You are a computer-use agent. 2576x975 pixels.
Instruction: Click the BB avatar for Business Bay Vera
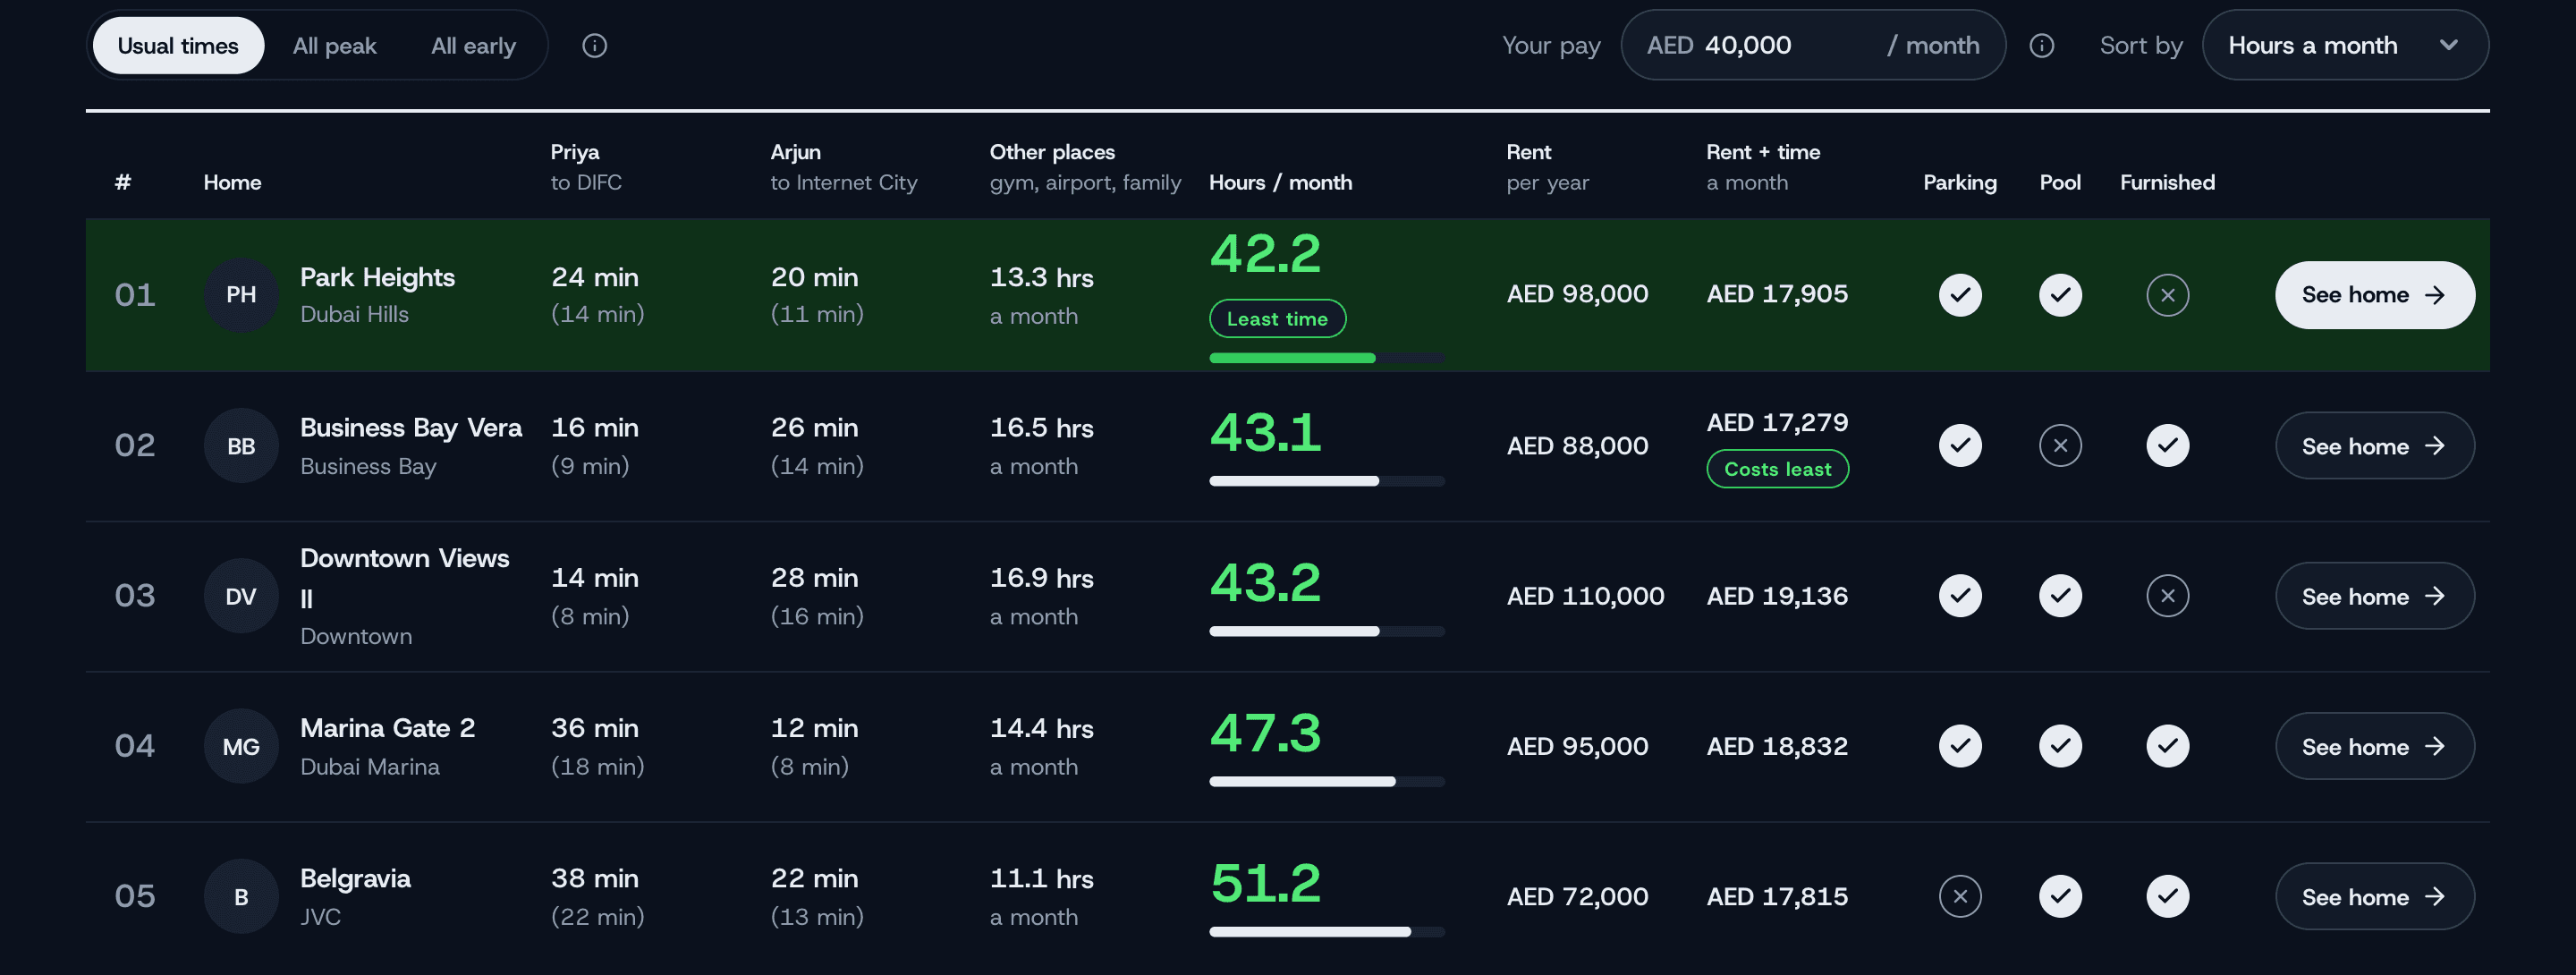coord(241,446)
